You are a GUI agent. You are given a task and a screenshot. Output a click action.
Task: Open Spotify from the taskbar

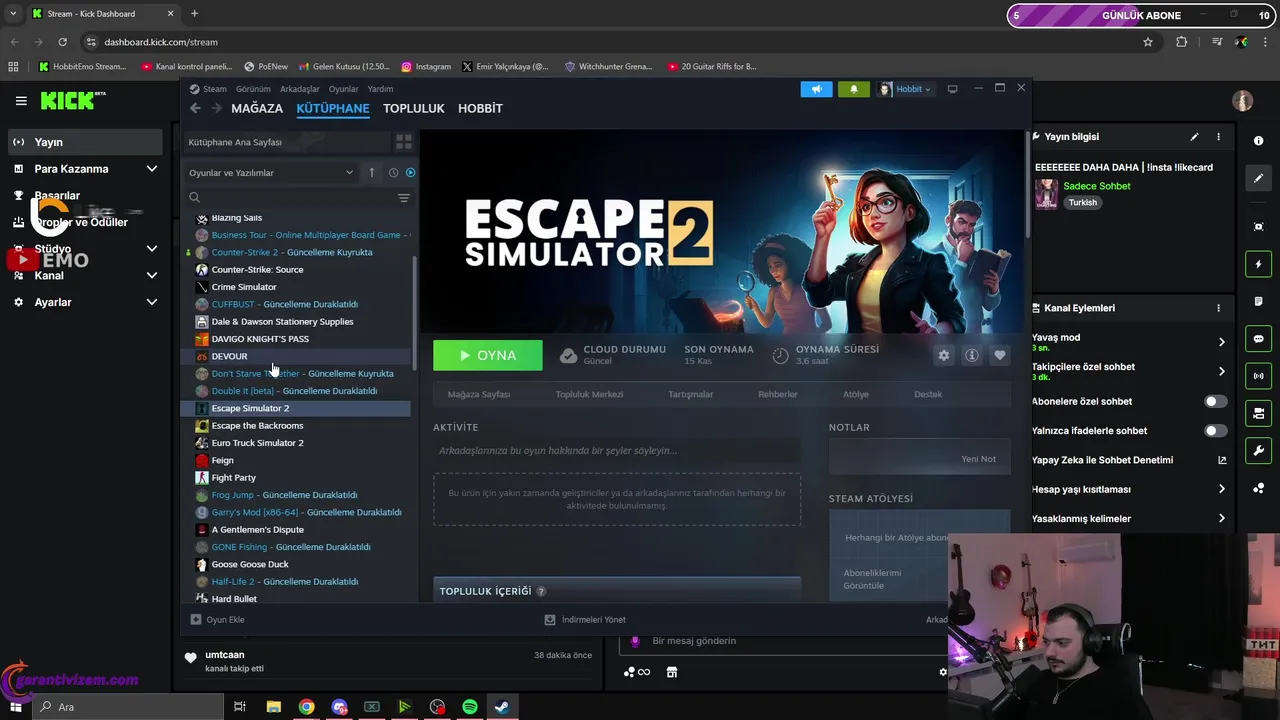point(470,707)
